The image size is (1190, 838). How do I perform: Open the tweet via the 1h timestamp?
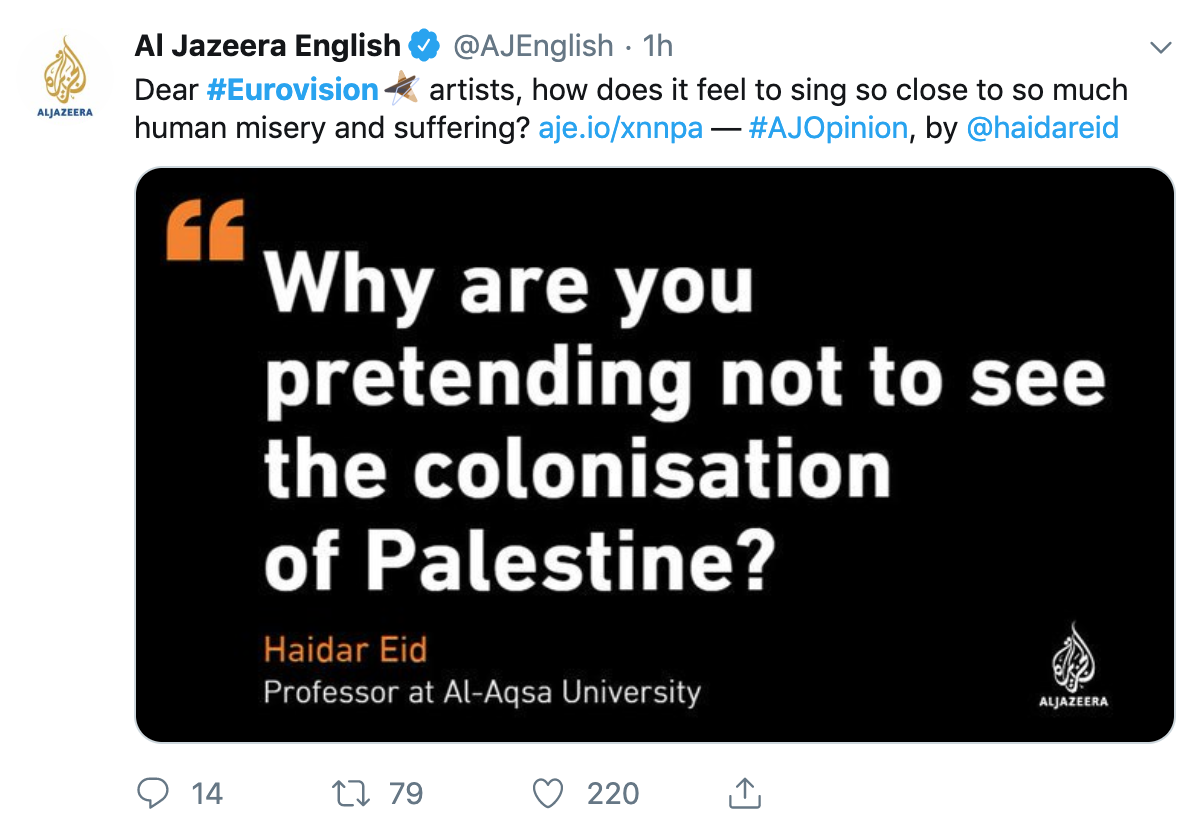[x=657, y=46]
